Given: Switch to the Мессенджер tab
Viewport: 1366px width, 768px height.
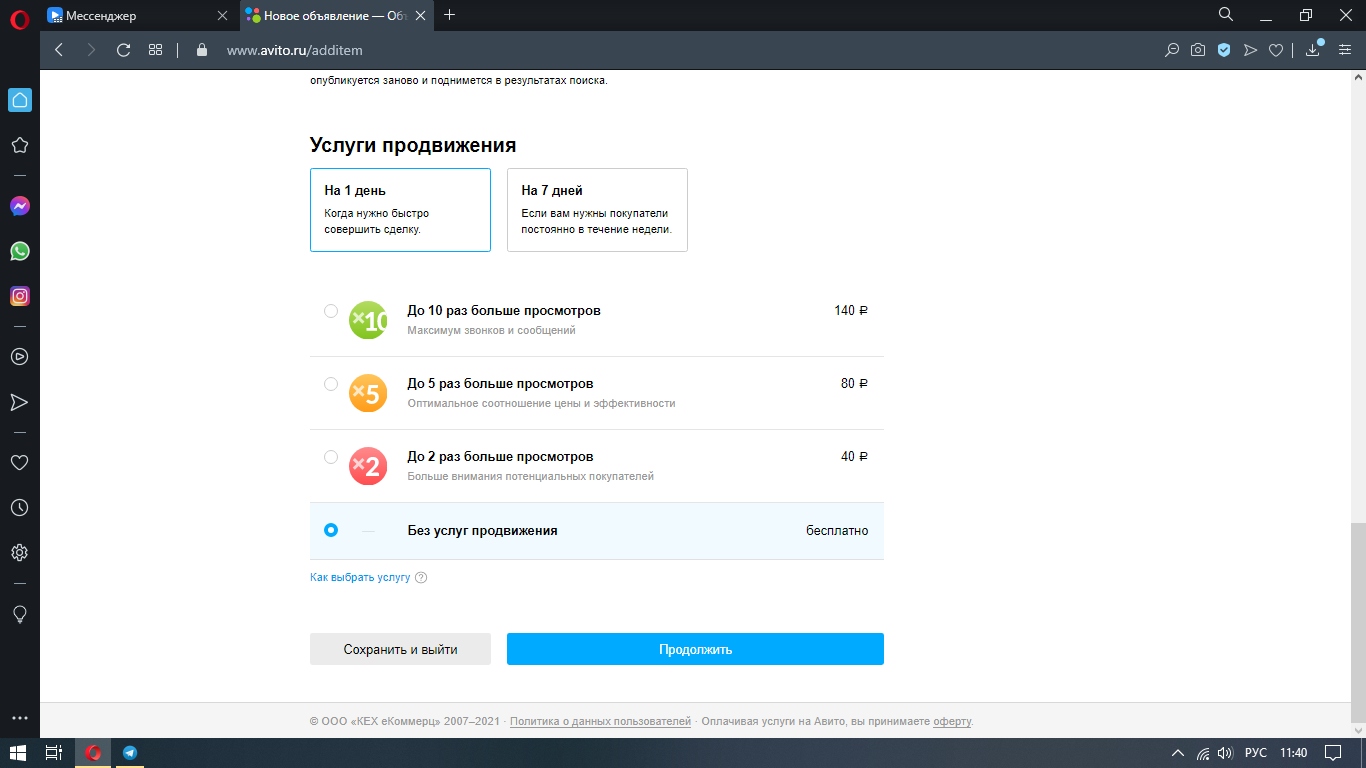Looking at the screenshot, I should coord(137,15).
